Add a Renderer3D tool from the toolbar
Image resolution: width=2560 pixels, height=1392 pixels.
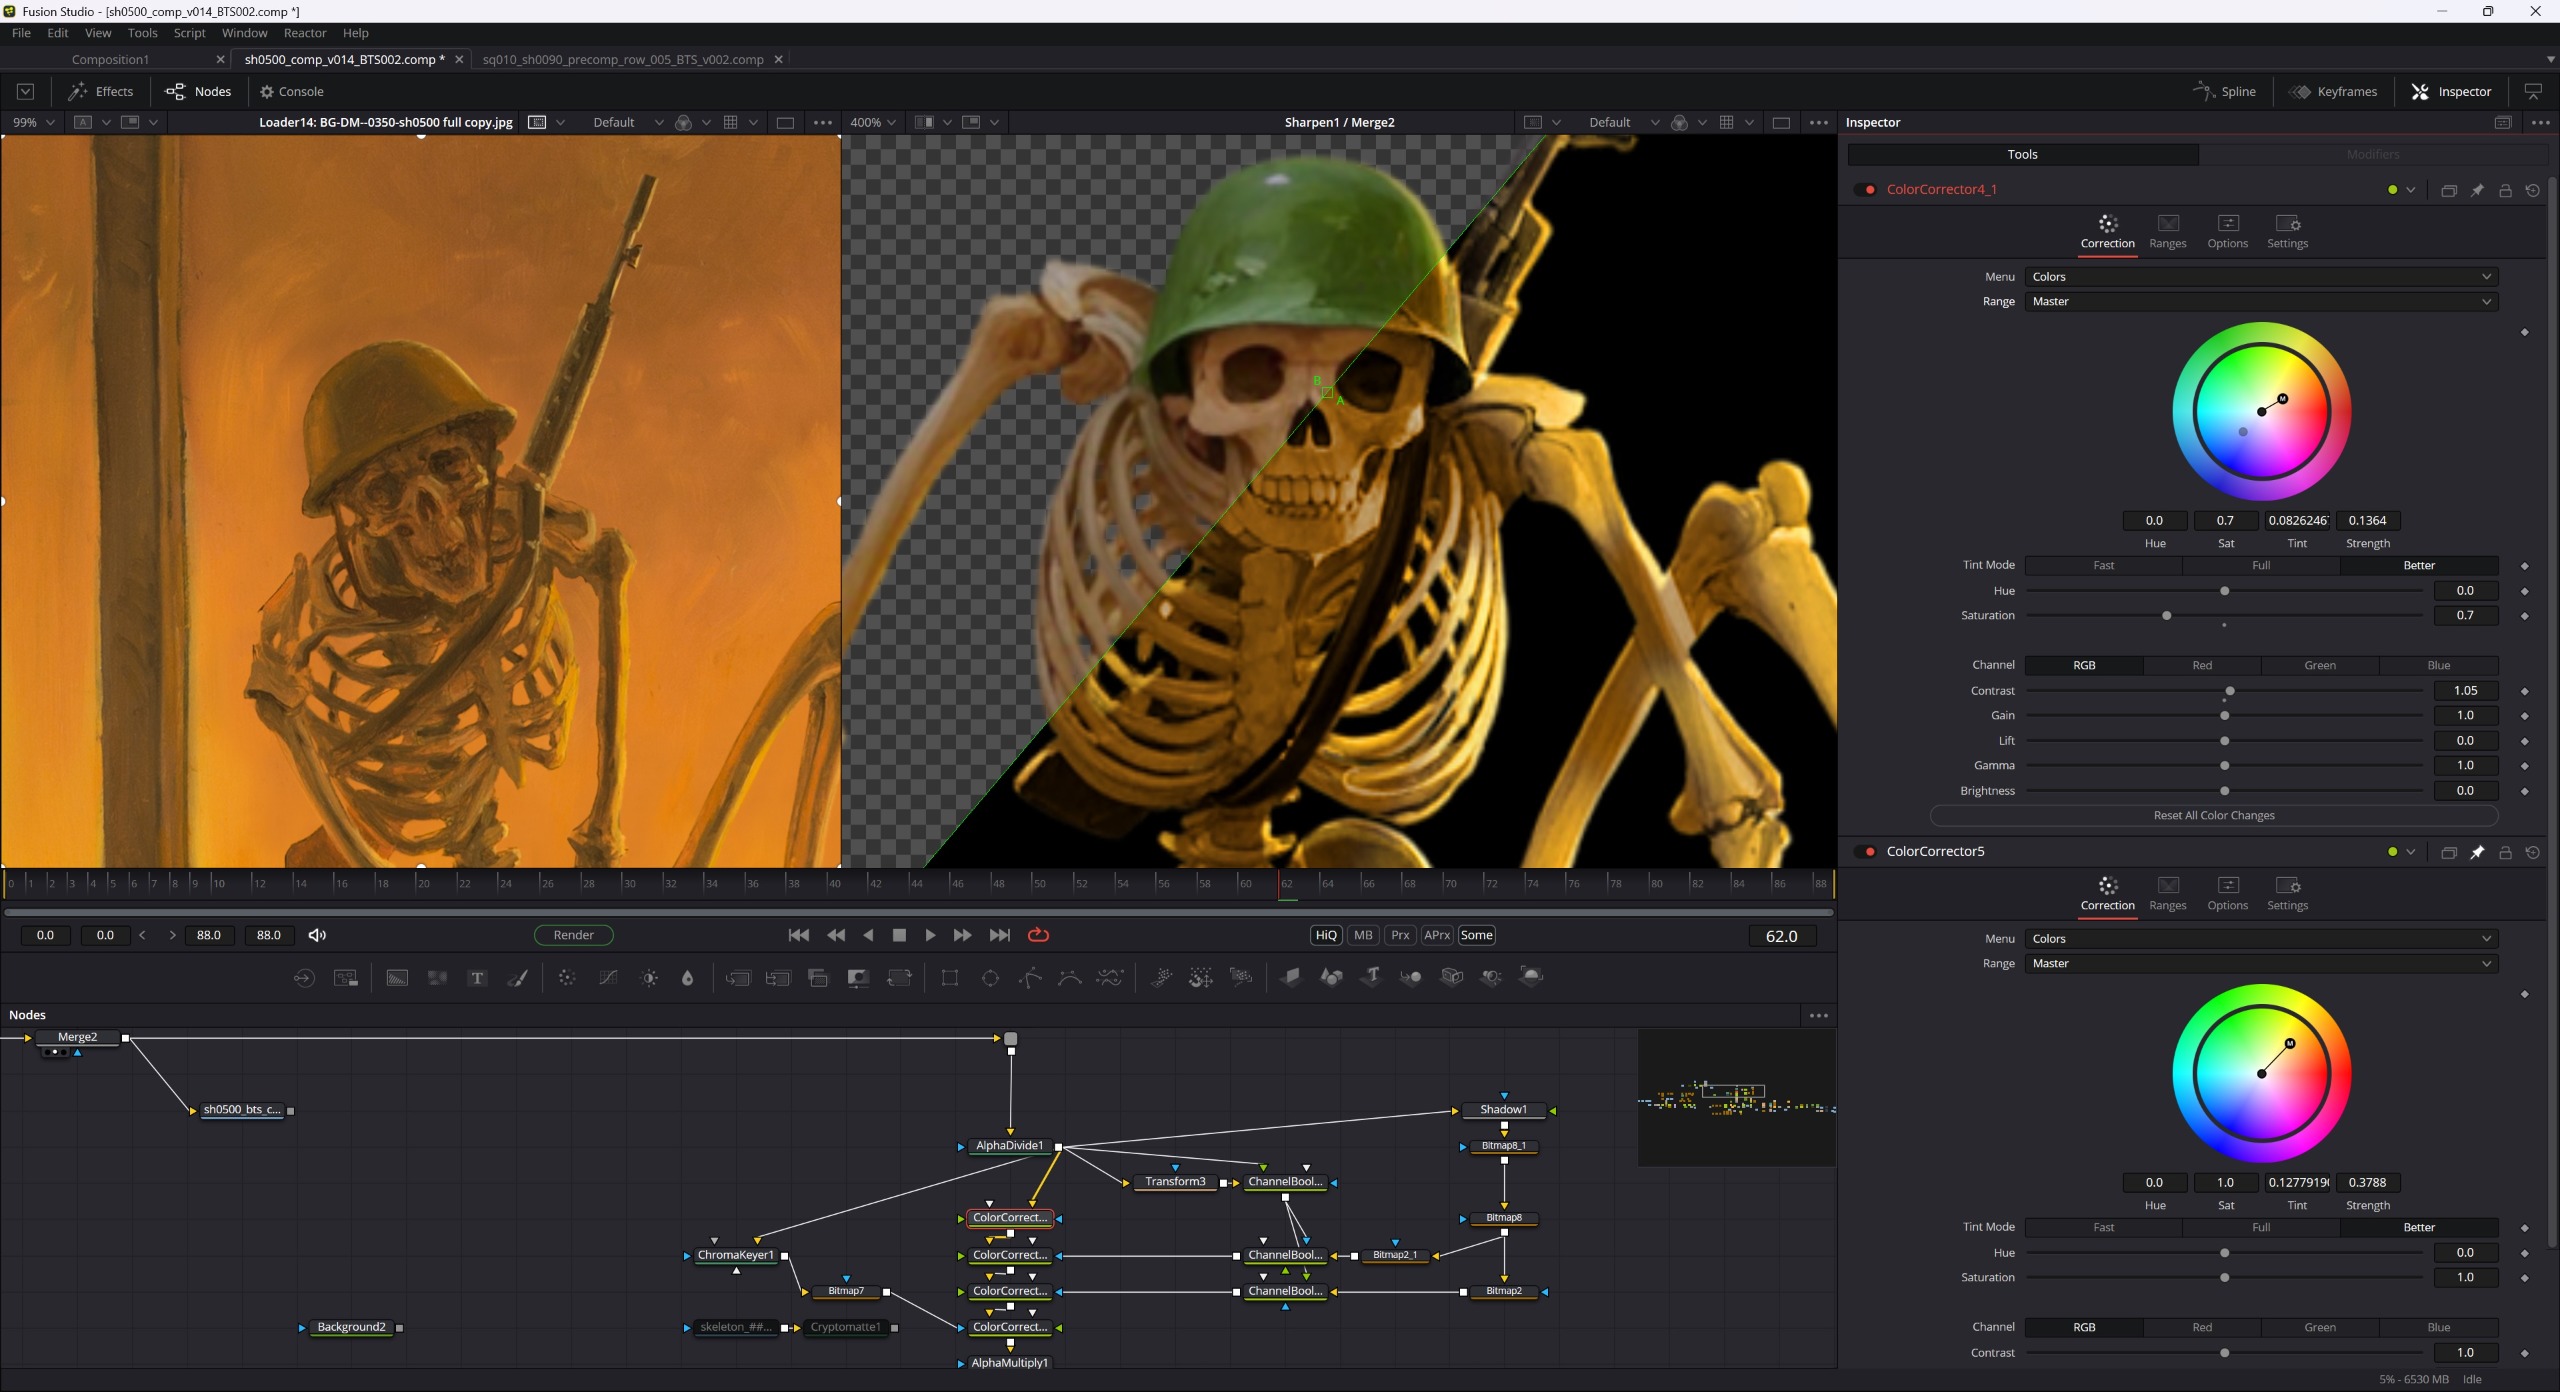(1531, 978)
